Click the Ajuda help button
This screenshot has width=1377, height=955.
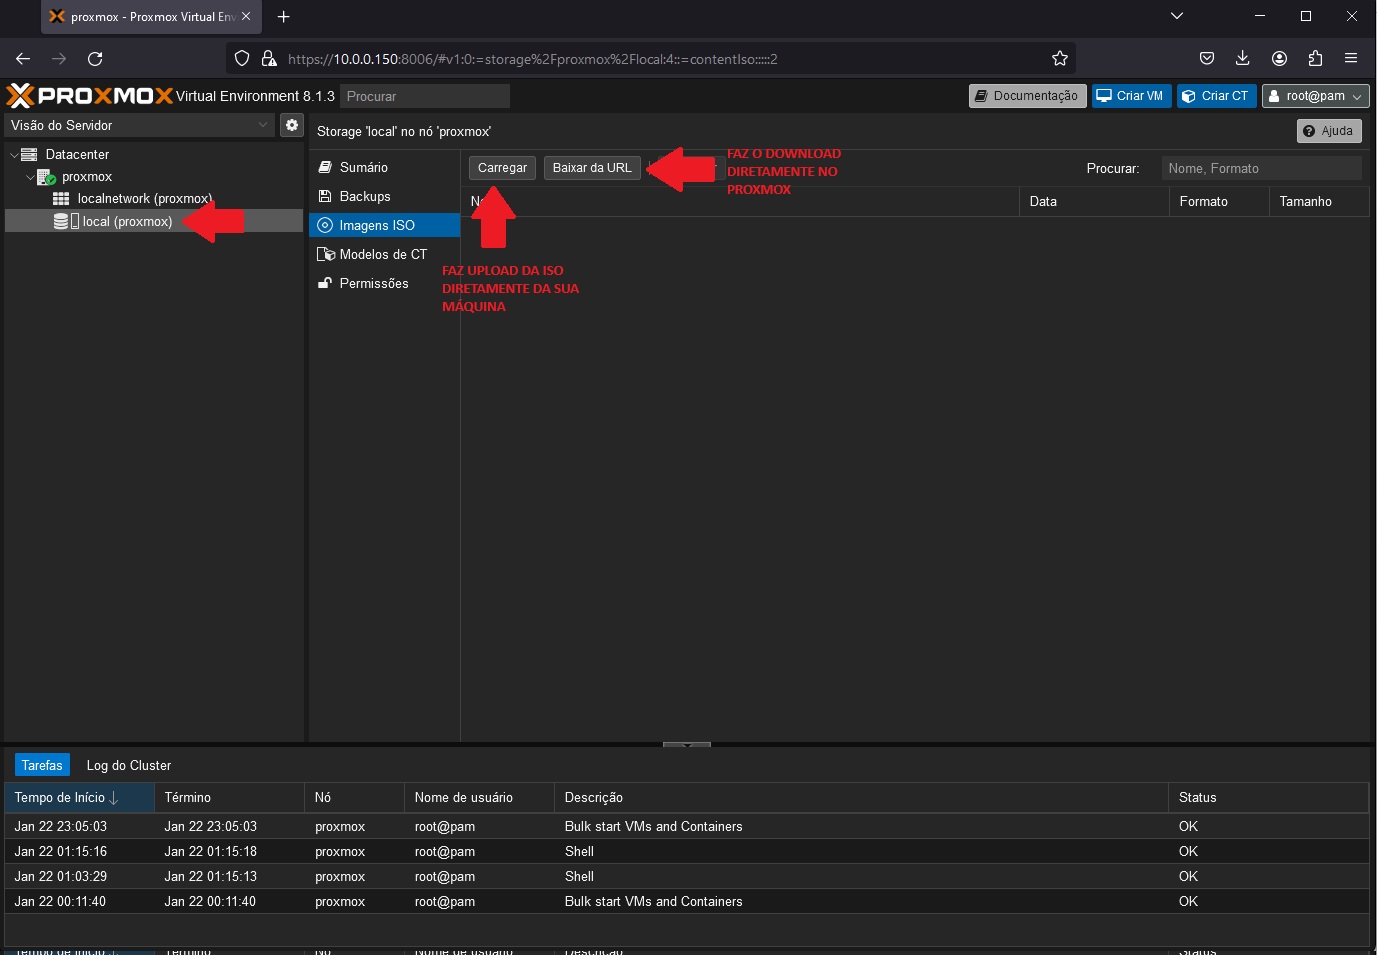click(1329, 131)
